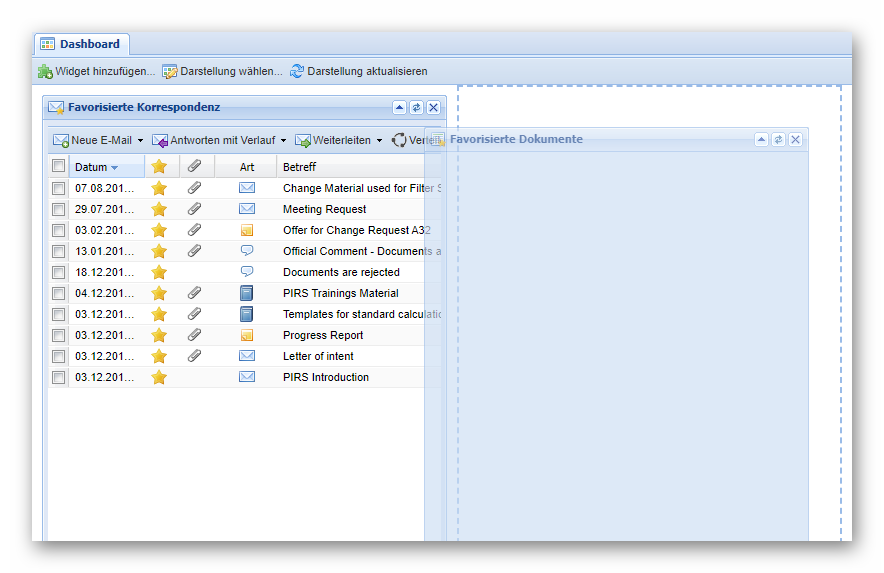Collapse the Favorisierte Dokumente widget

point(761,139)
